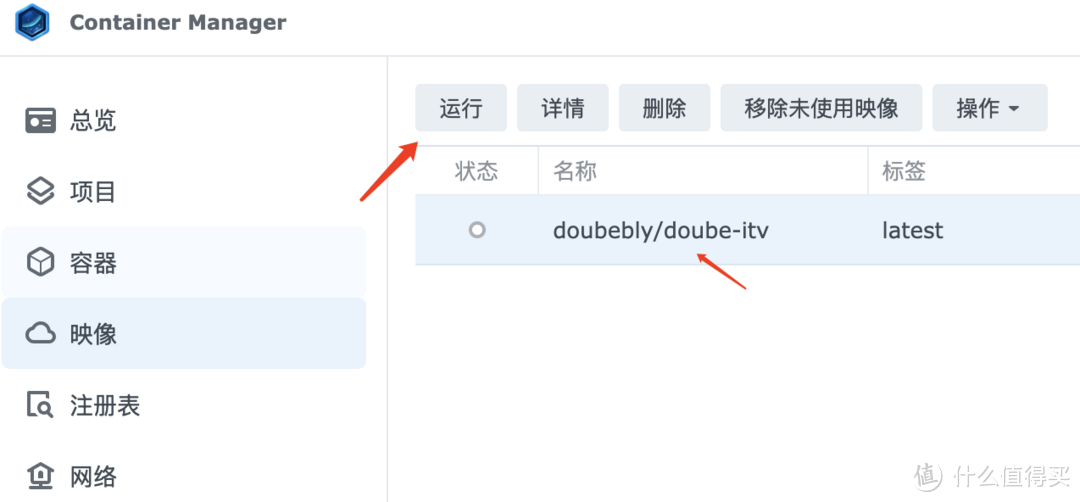This screenshot has height=502, width=1080.
Task: Click the Container Manager app logo
Action: (32, 22)
